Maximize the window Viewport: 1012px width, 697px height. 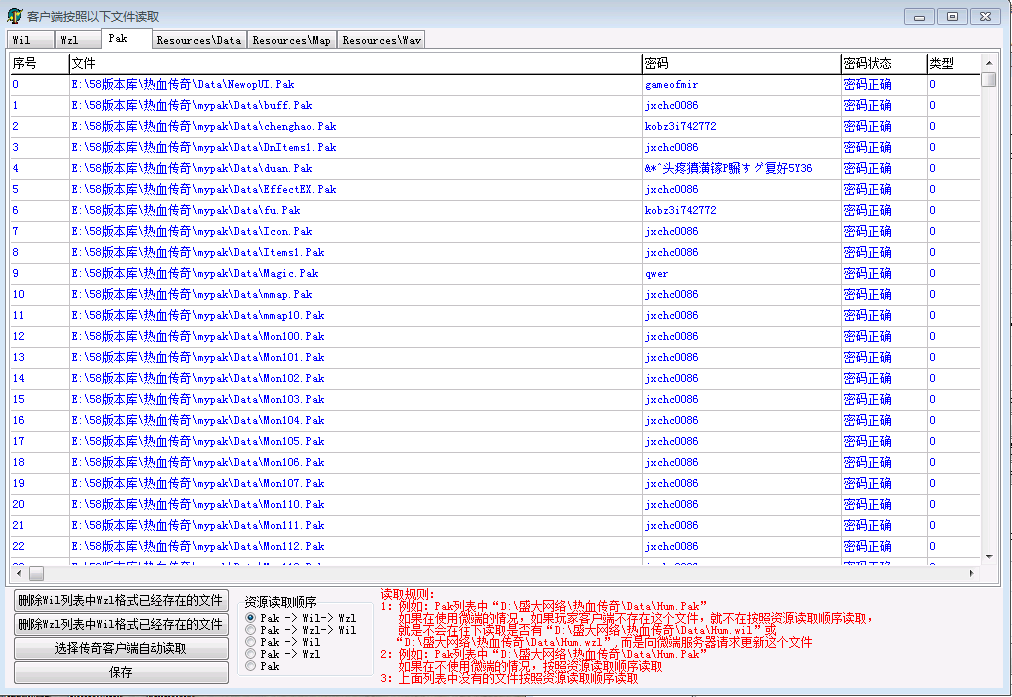(953, 17)
